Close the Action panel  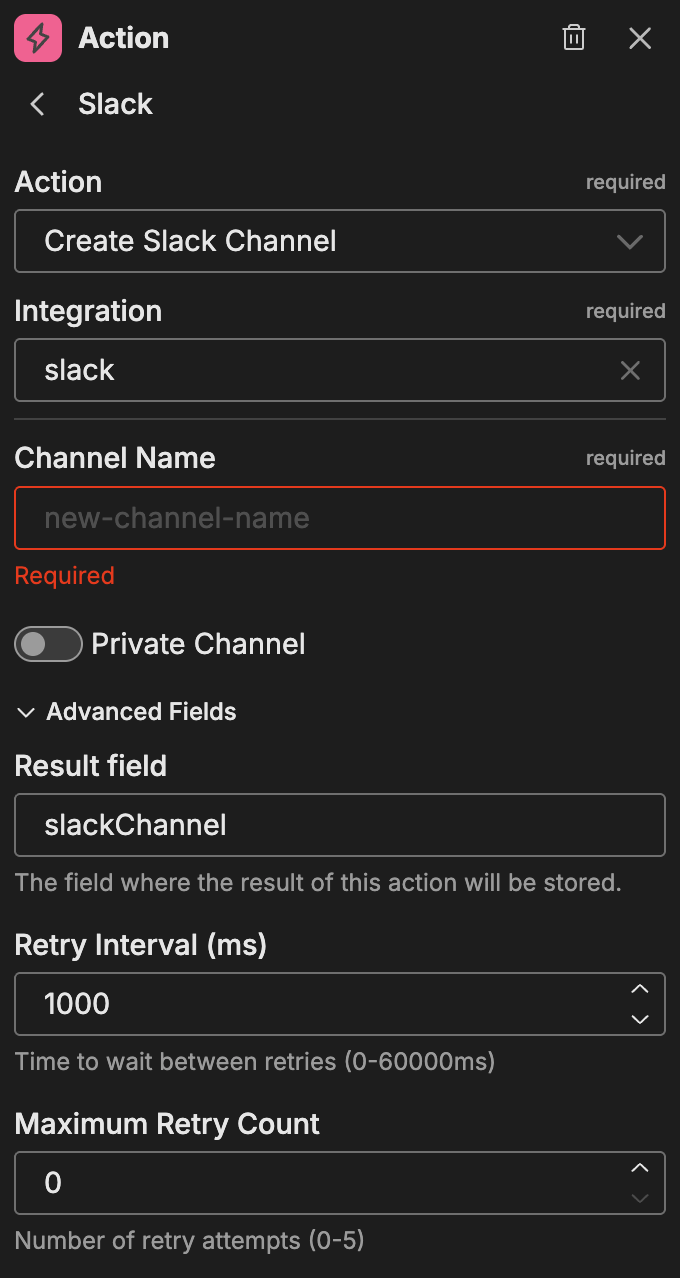640,39
